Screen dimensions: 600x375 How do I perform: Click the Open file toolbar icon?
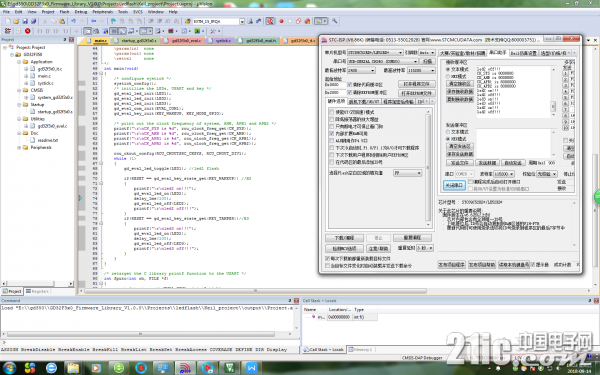(x=16, y=21)
